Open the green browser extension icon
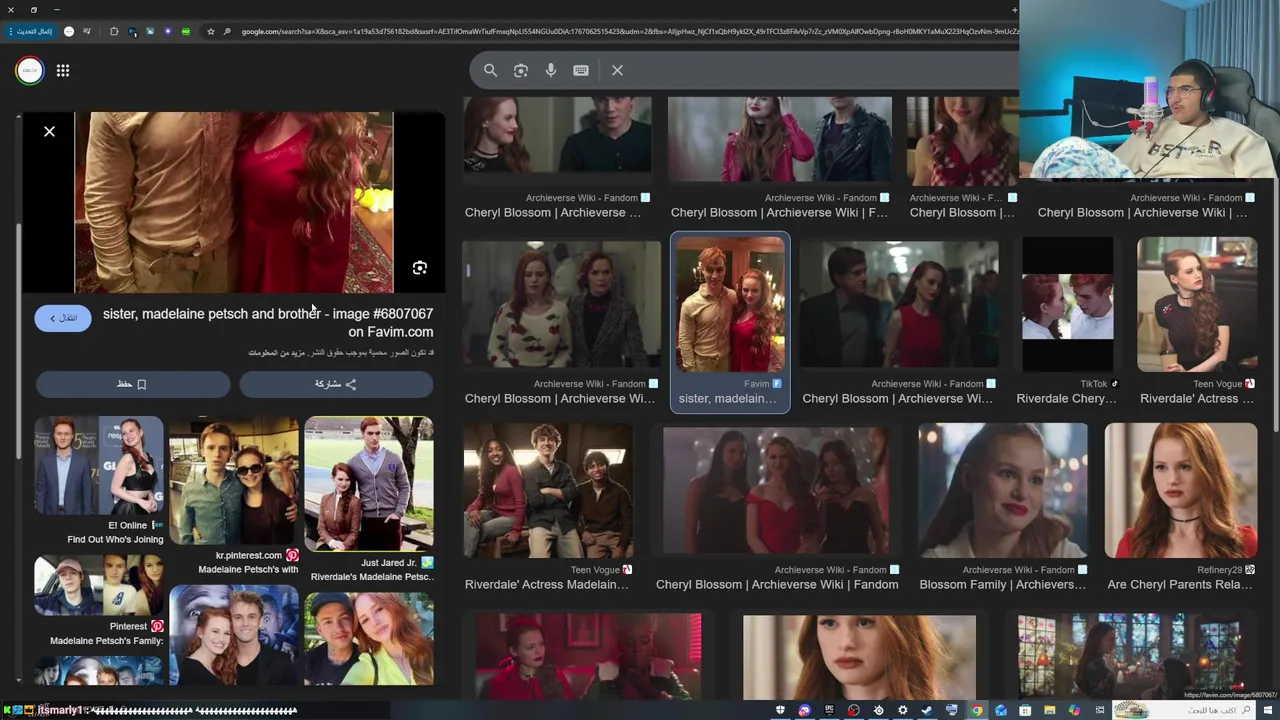Viewport: 1280px width, 720px height. click(186, 31)
